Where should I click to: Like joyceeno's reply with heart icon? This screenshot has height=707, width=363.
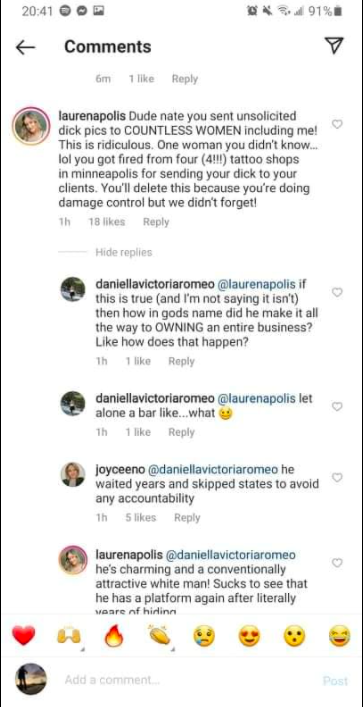coord(337,477)
